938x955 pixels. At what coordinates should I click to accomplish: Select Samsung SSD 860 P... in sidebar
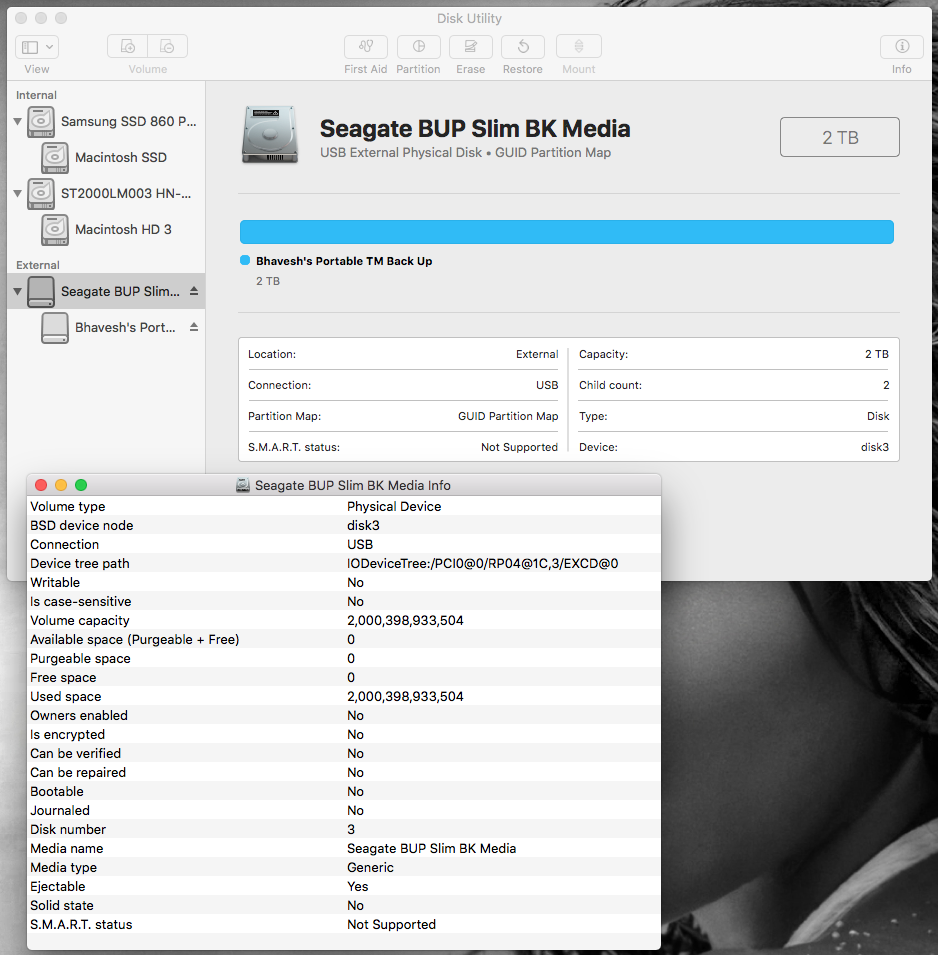(x=106, y=122)
